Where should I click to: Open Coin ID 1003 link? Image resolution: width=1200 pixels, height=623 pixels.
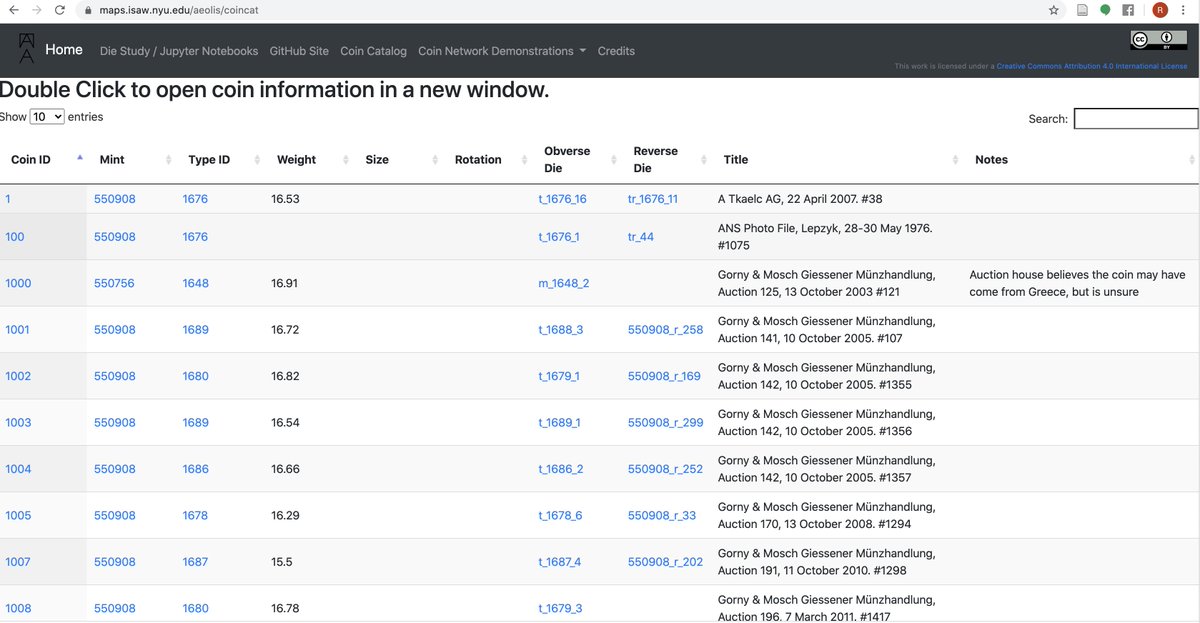[18, 422]
